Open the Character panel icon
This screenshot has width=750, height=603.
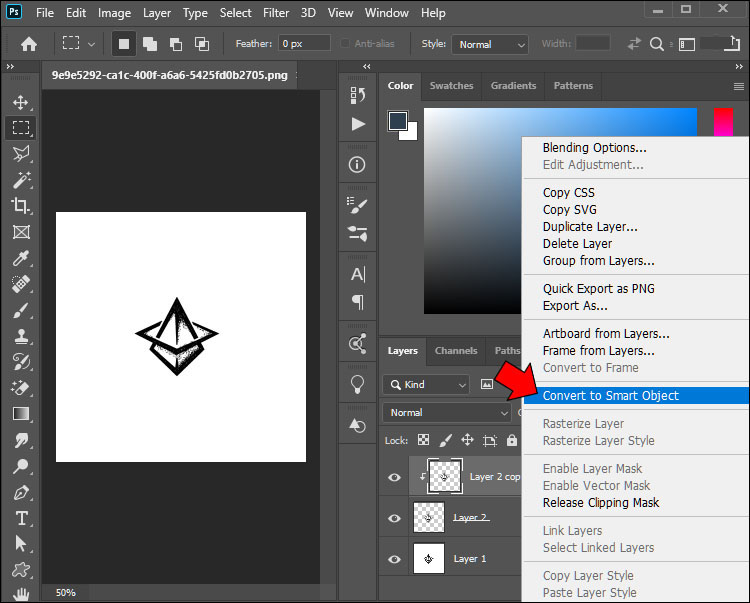tap(358, 274)
